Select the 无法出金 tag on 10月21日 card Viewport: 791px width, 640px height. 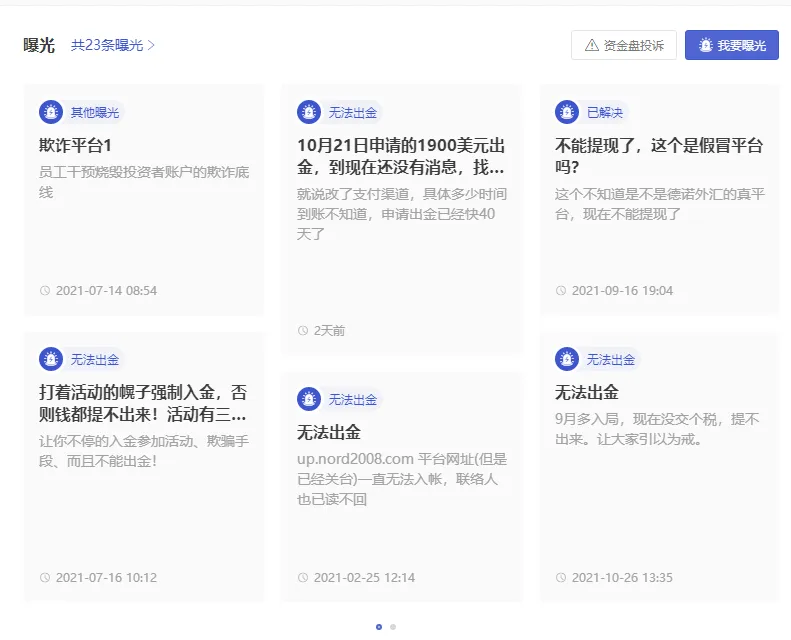pos(353,112)
